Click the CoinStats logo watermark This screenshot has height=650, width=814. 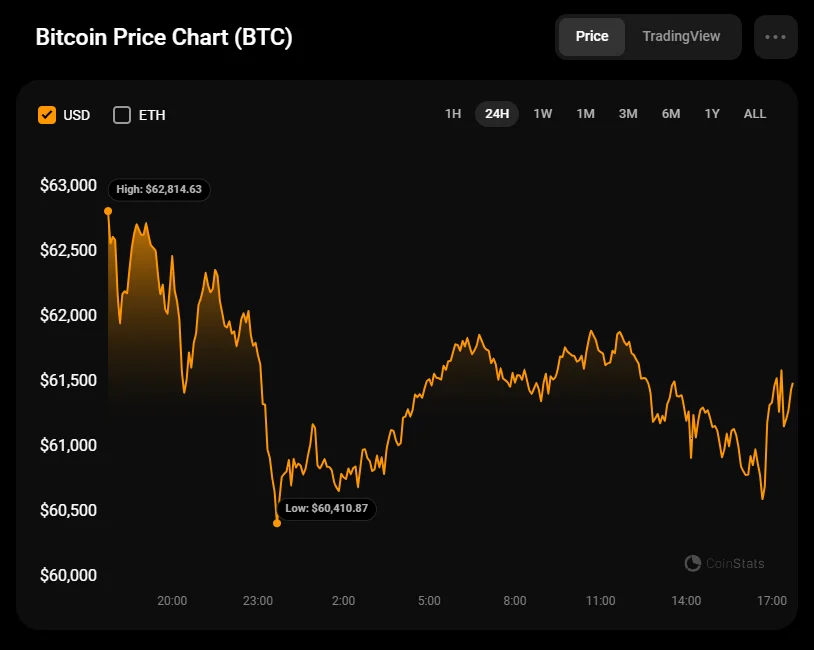pyautogui.click(x=724, y=563)
